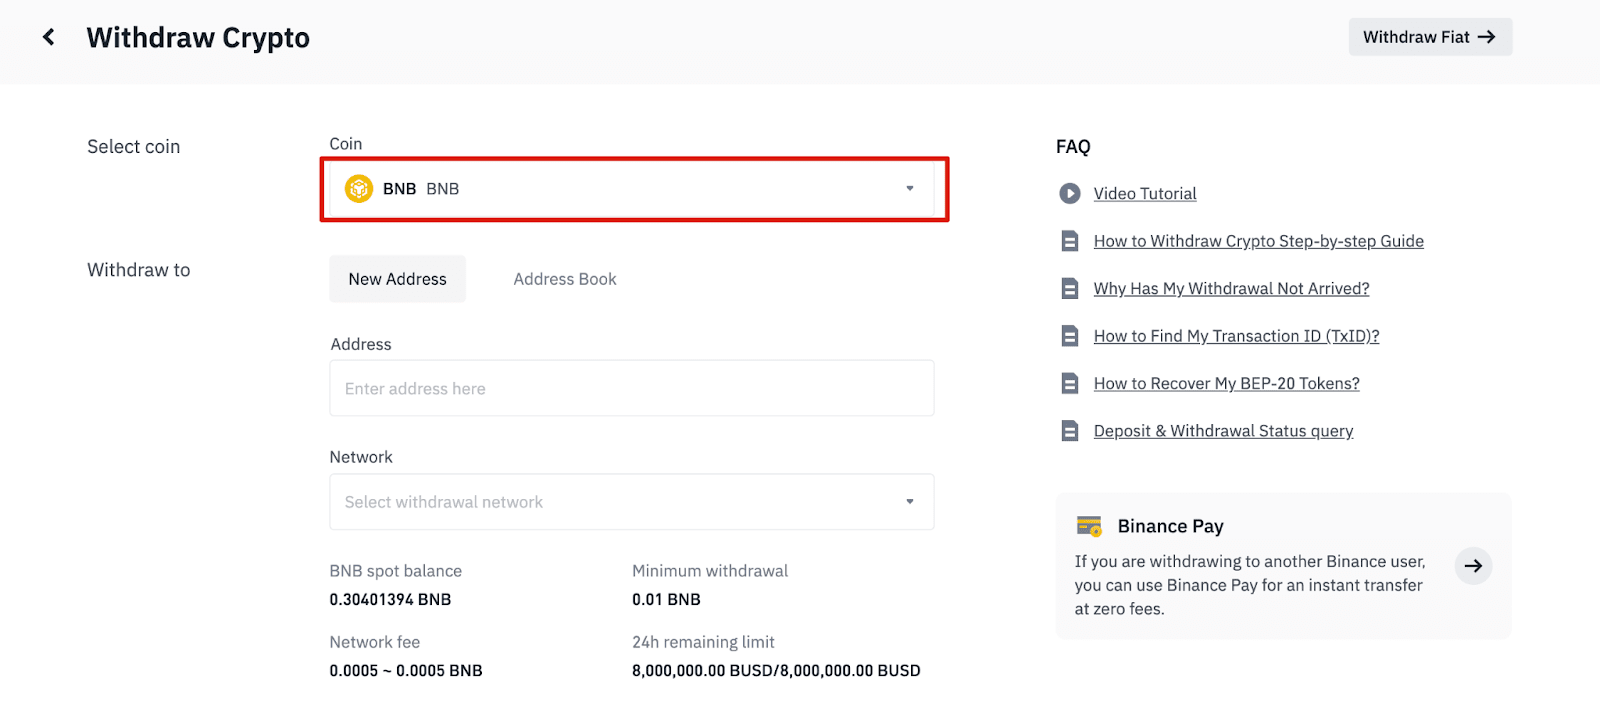
Task: Go to Withdraw Fiat page
Action: [x=1429, y=37]
